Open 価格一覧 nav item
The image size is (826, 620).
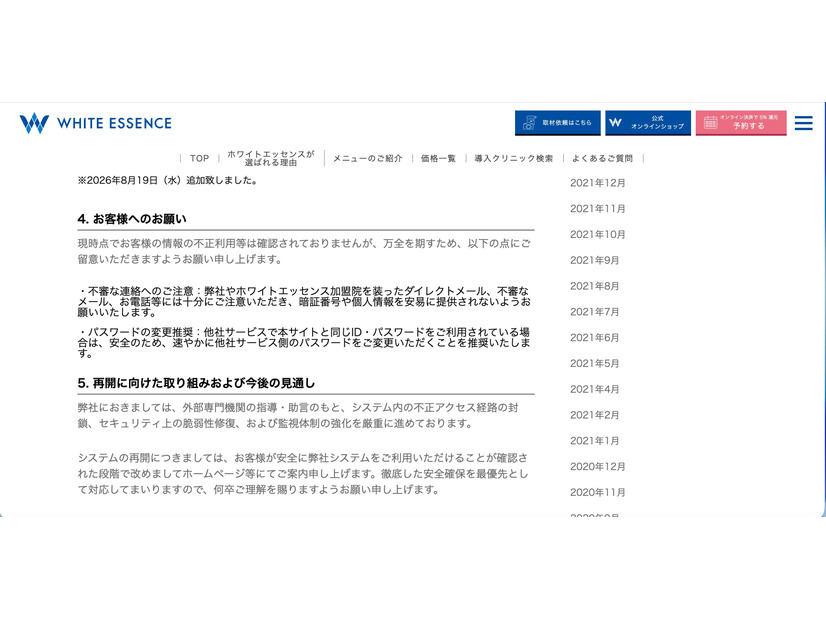[x=438, y=158]
